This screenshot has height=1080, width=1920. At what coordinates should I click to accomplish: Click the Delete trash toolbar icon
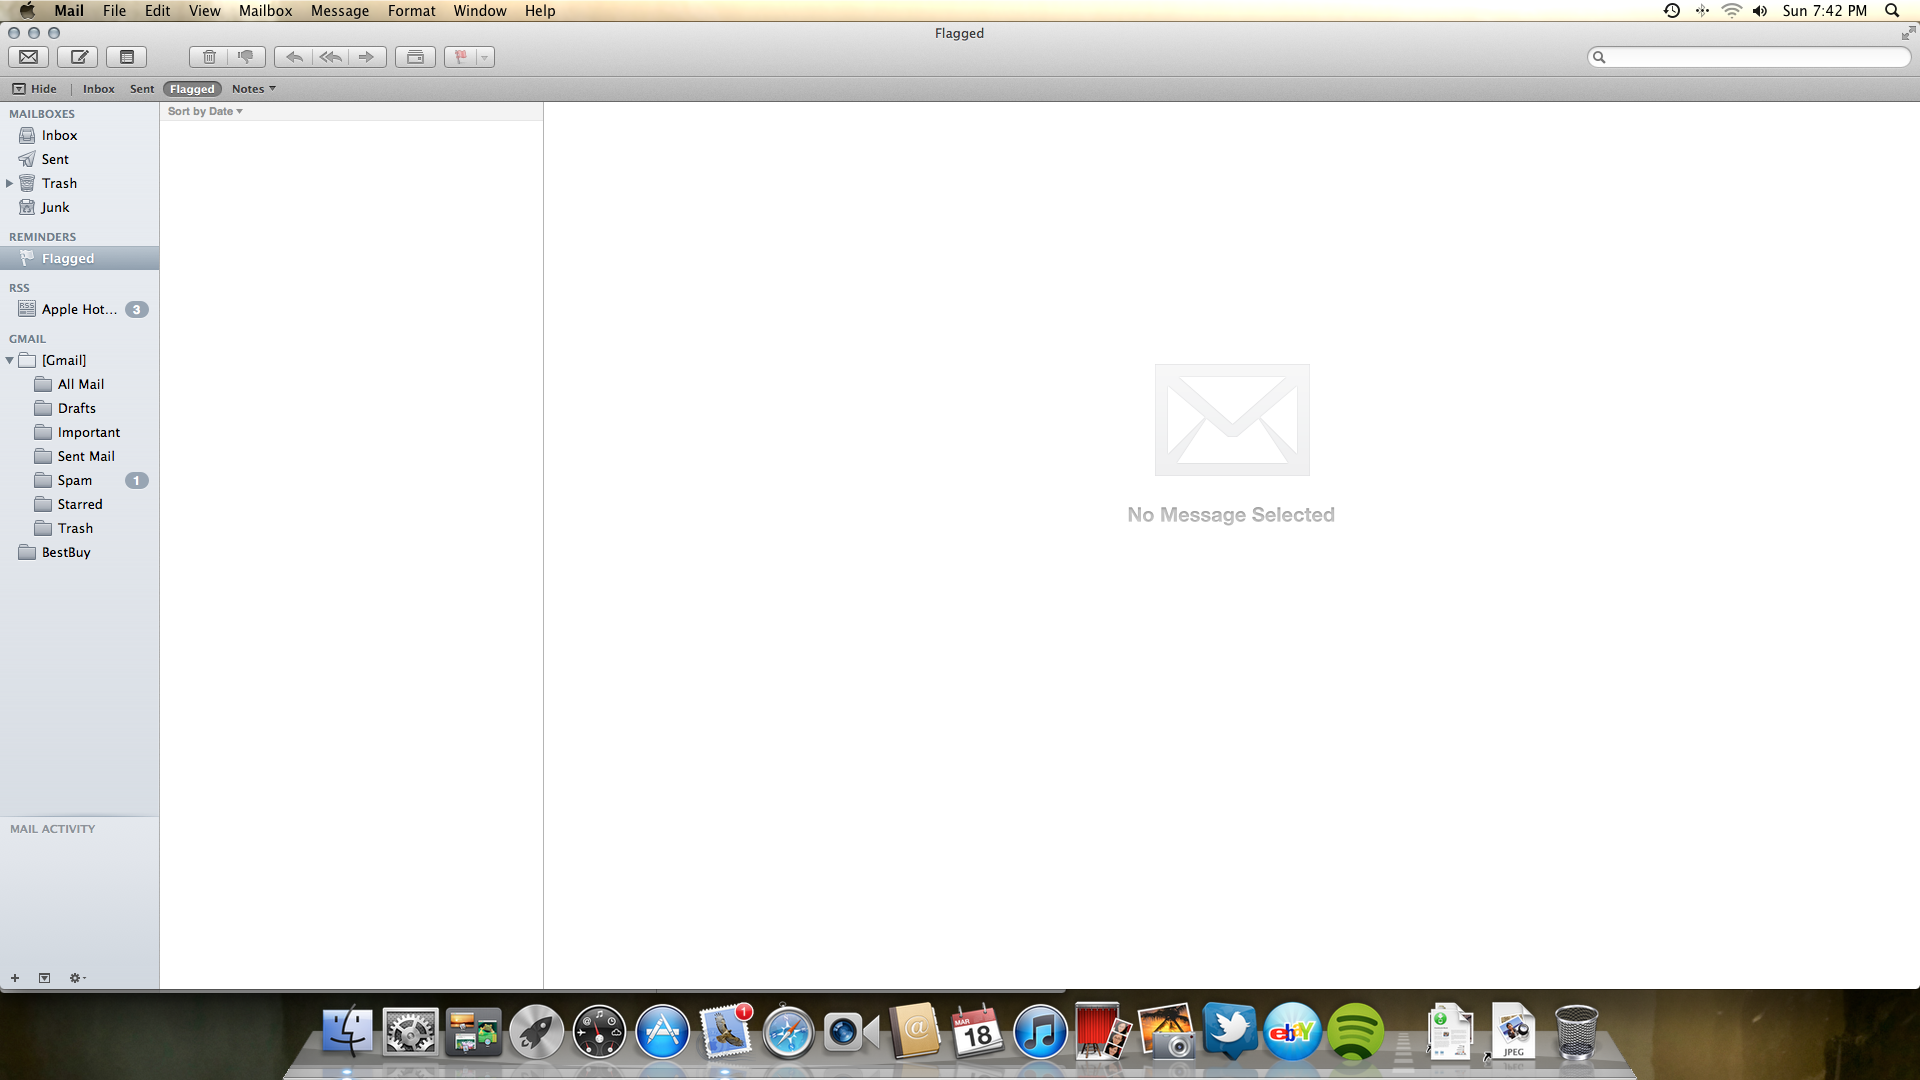coord(209,57)
